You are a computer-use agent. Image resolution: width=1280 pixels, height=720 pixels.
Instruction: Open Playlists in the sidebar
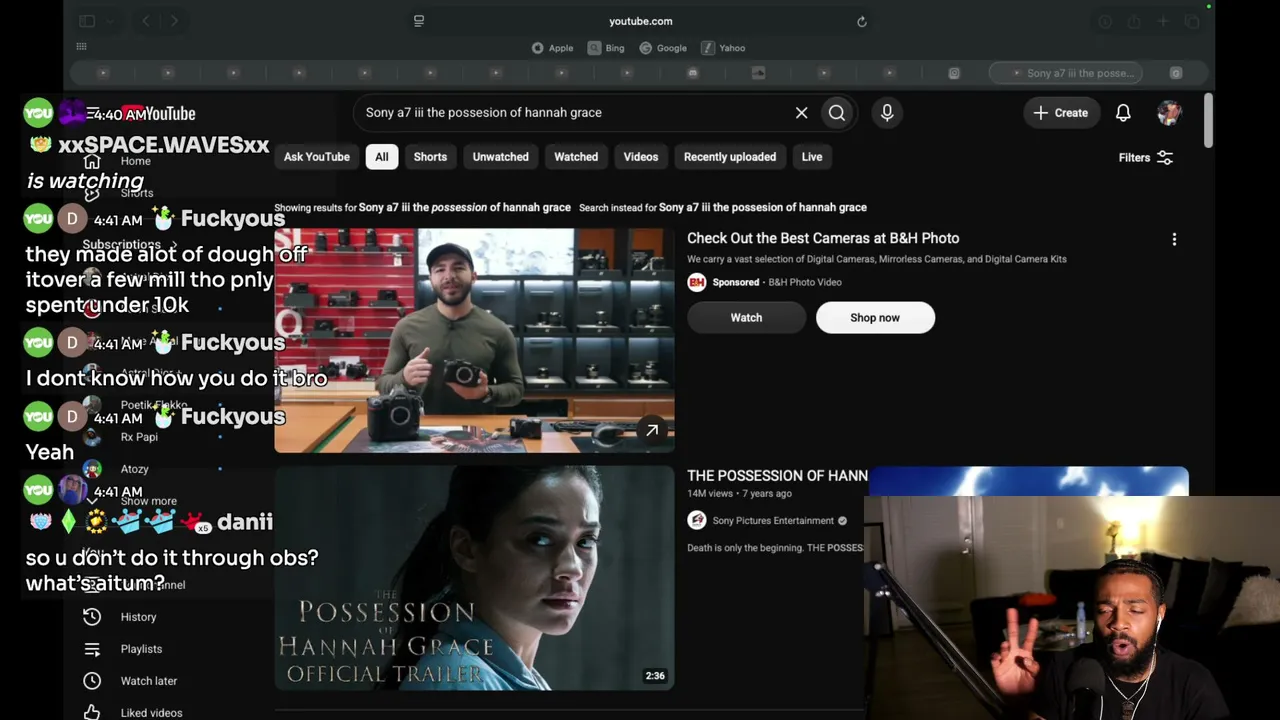tap(141, 649)
